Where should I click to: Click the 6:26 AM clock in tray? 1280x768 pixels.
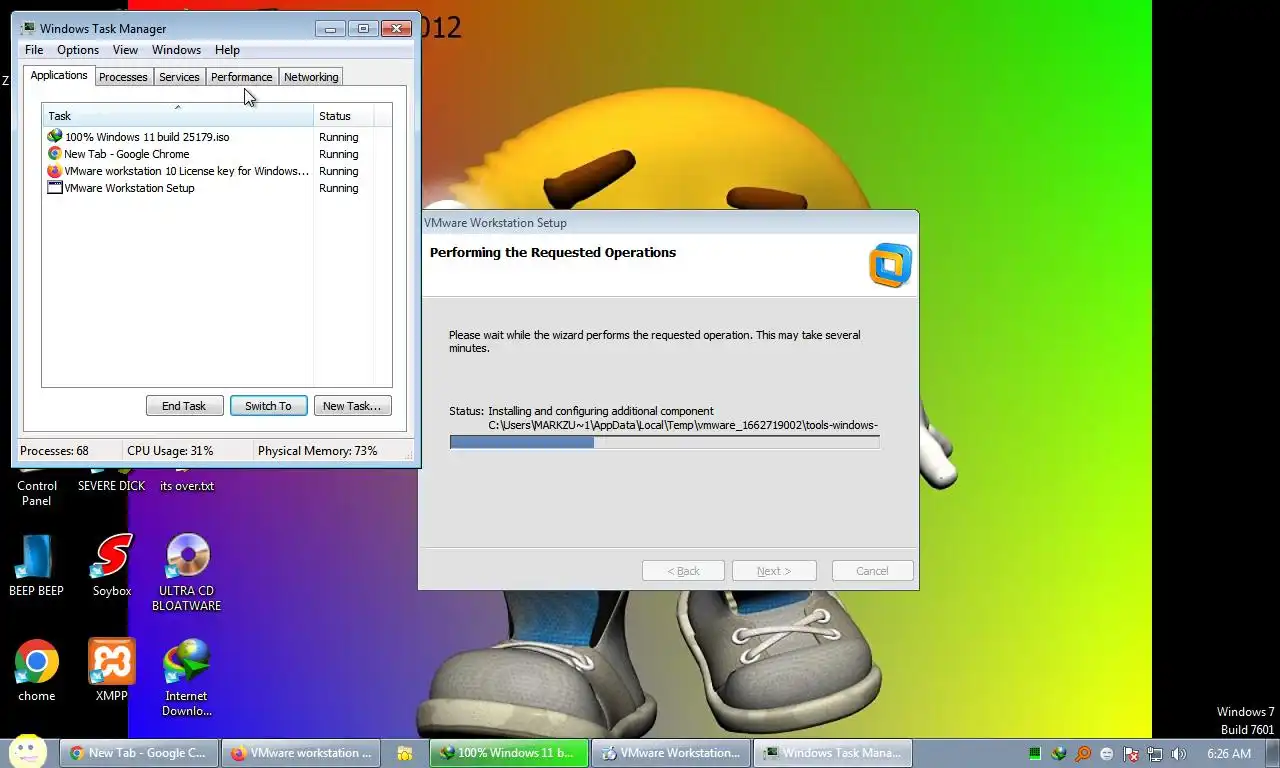[1229, 754]
